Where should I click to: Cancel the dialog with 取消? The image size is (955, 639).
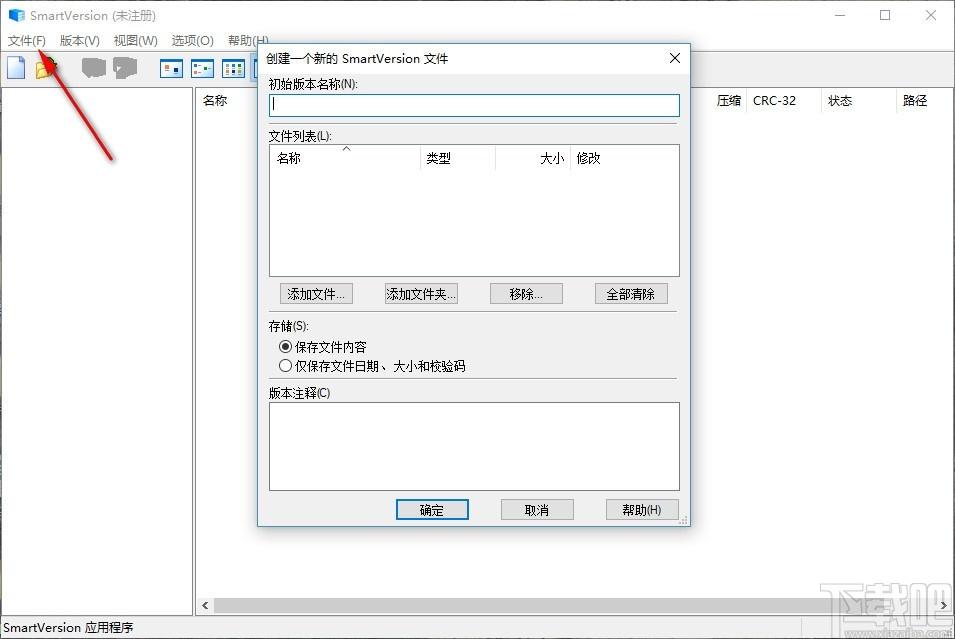click(x=537, y=509)
